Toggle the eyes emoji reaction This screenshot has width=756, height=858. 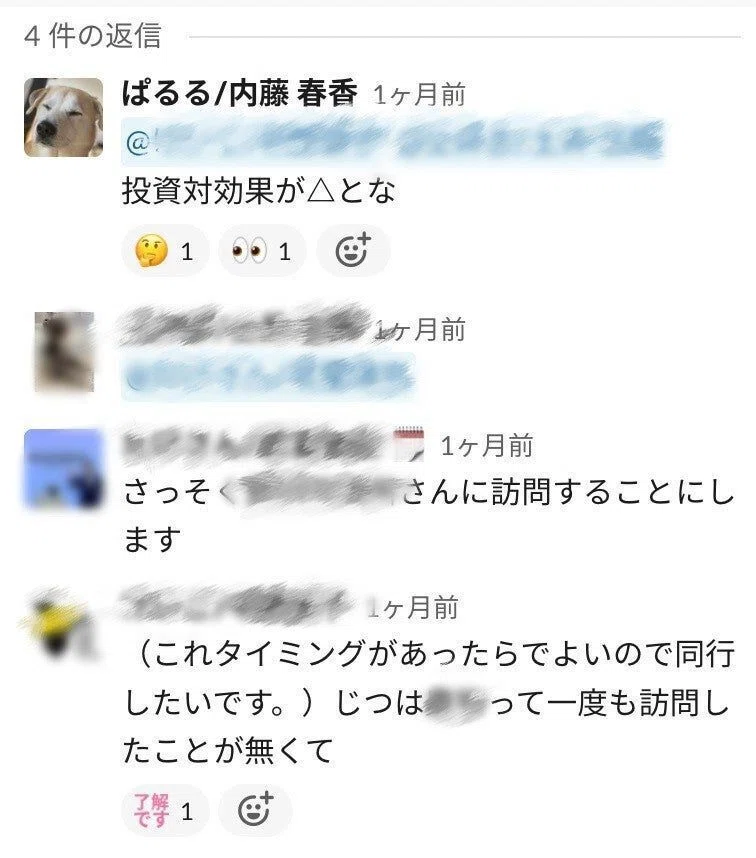tap(262, 251)
